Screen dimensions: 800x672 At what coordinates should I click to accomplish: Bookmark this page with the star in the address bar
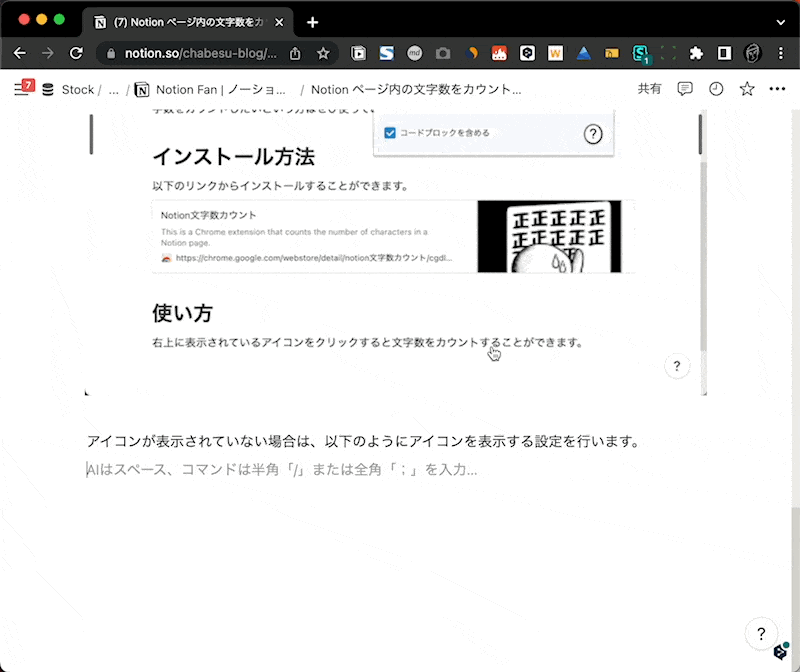pyautogui.click(x=323, y=53)
